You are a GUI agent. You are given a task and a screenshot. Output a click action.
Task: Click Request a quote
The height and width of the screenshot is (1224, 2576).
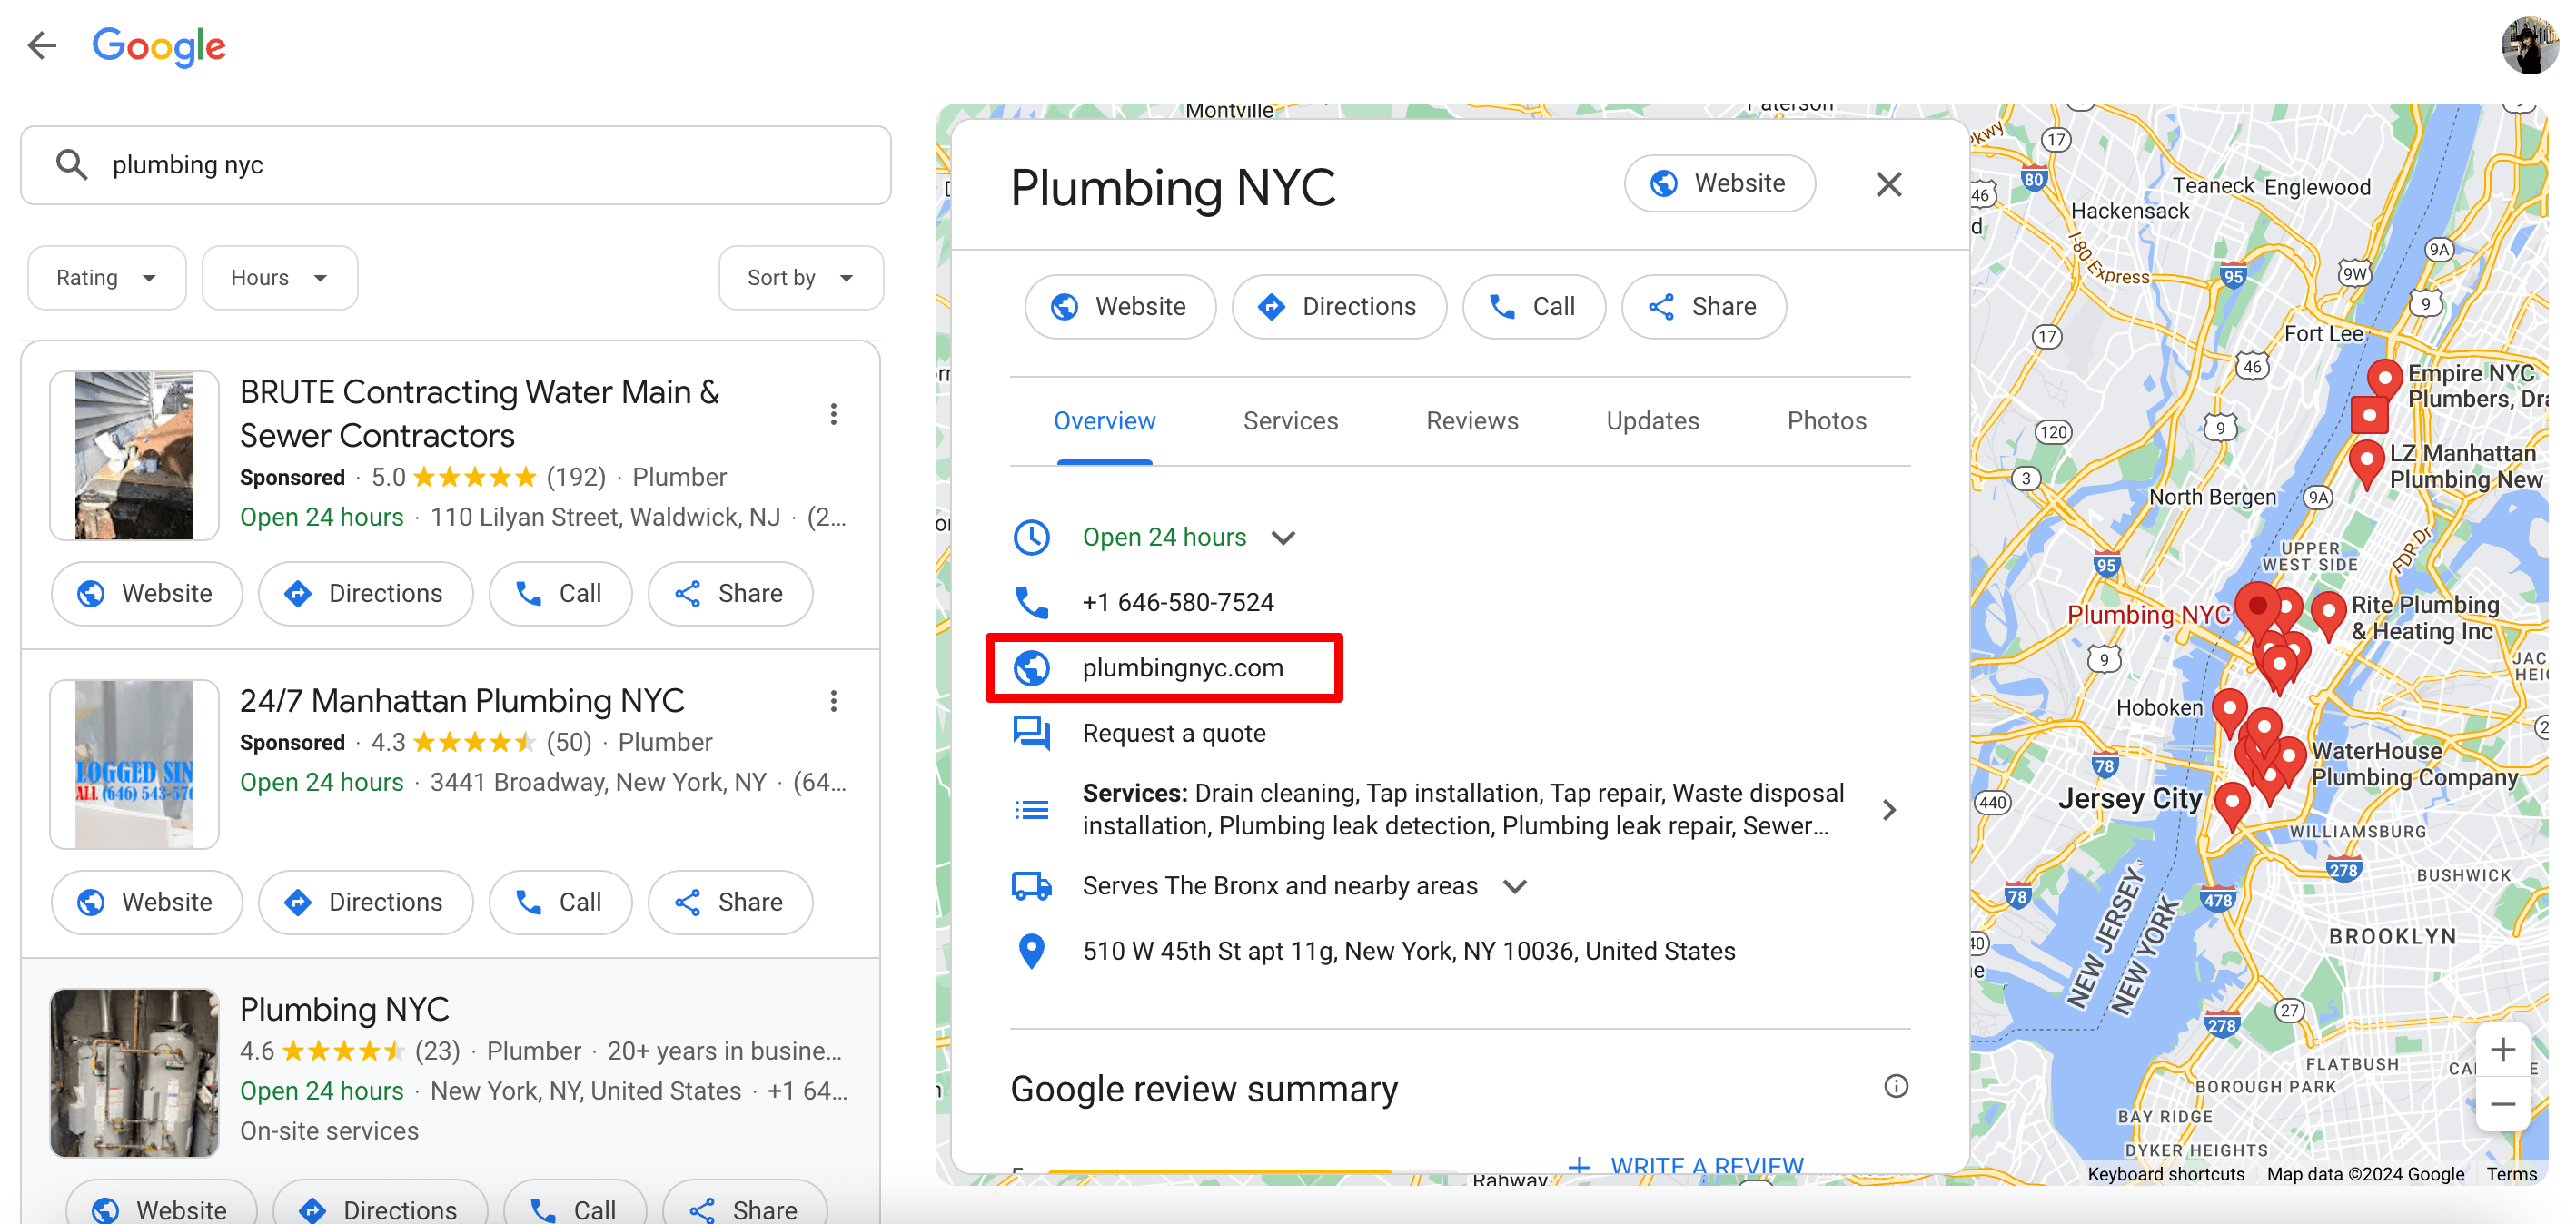pyautogui.click(x=1174, y=733)
